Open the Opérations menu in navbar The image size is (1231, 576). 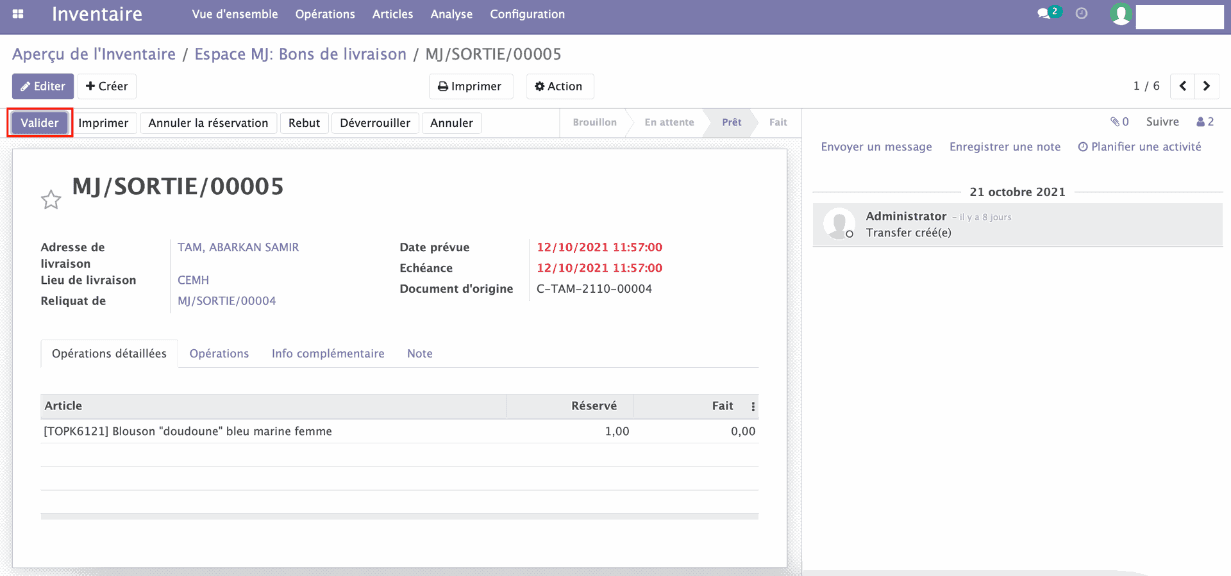[325, 15]
